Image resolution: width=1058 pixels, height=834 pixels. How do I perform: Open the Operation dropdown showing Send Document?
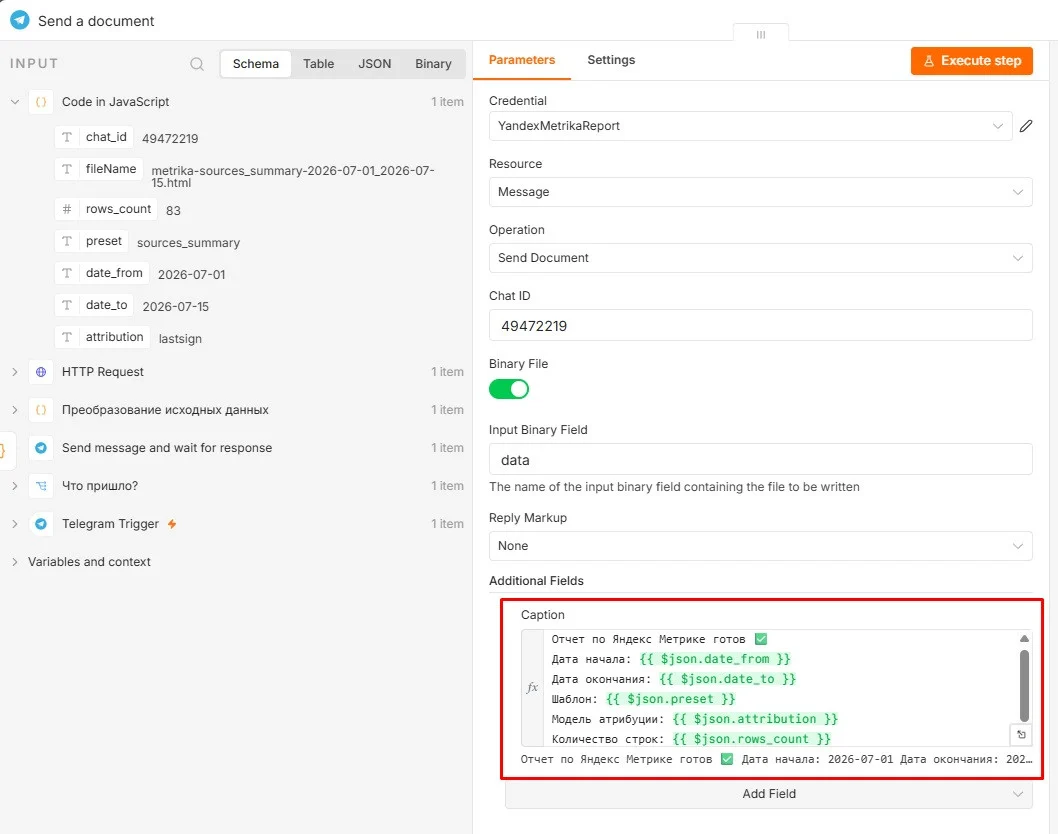point(760,258)
